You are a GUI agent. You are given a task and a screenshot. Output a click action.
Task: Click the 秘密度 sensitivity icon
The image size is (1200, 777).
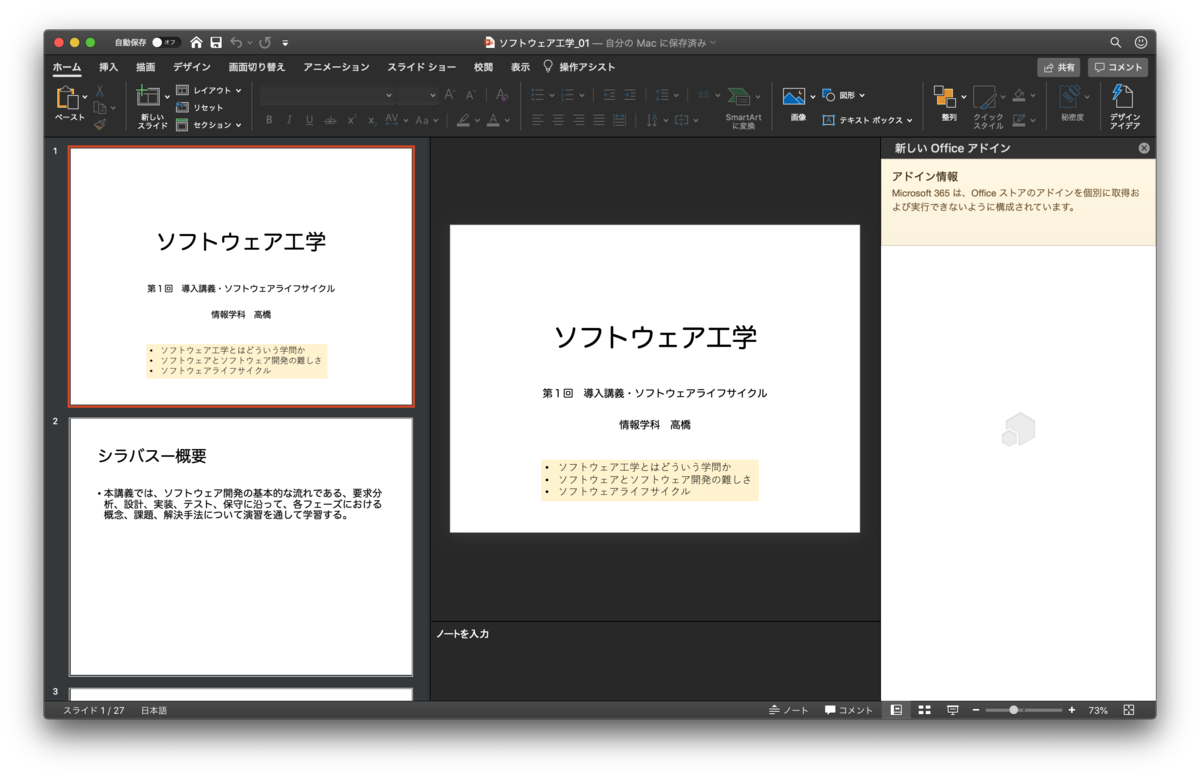(1071, 96)
